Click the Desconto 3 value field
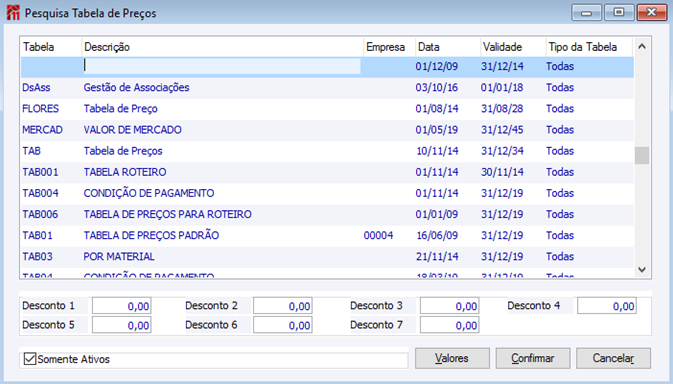This screenshot has width=673, height=384. (449, 306)
